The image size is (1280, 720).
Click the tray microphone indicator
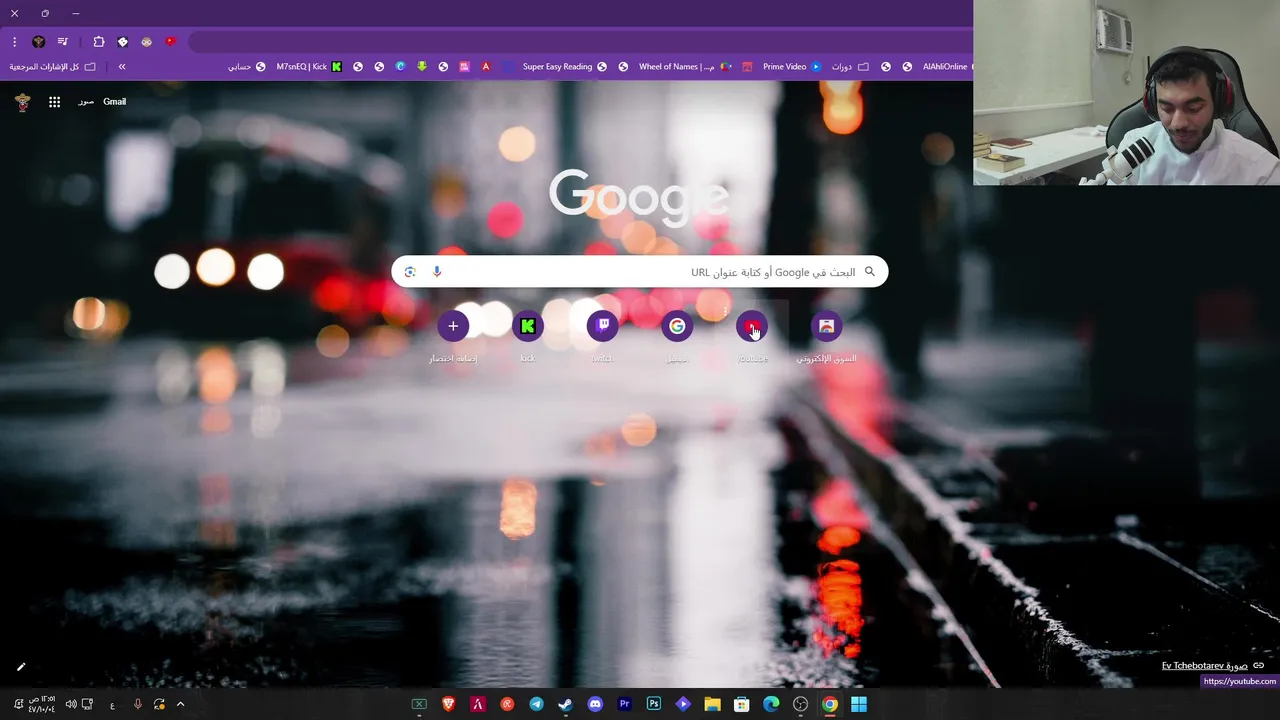(138, 704)
